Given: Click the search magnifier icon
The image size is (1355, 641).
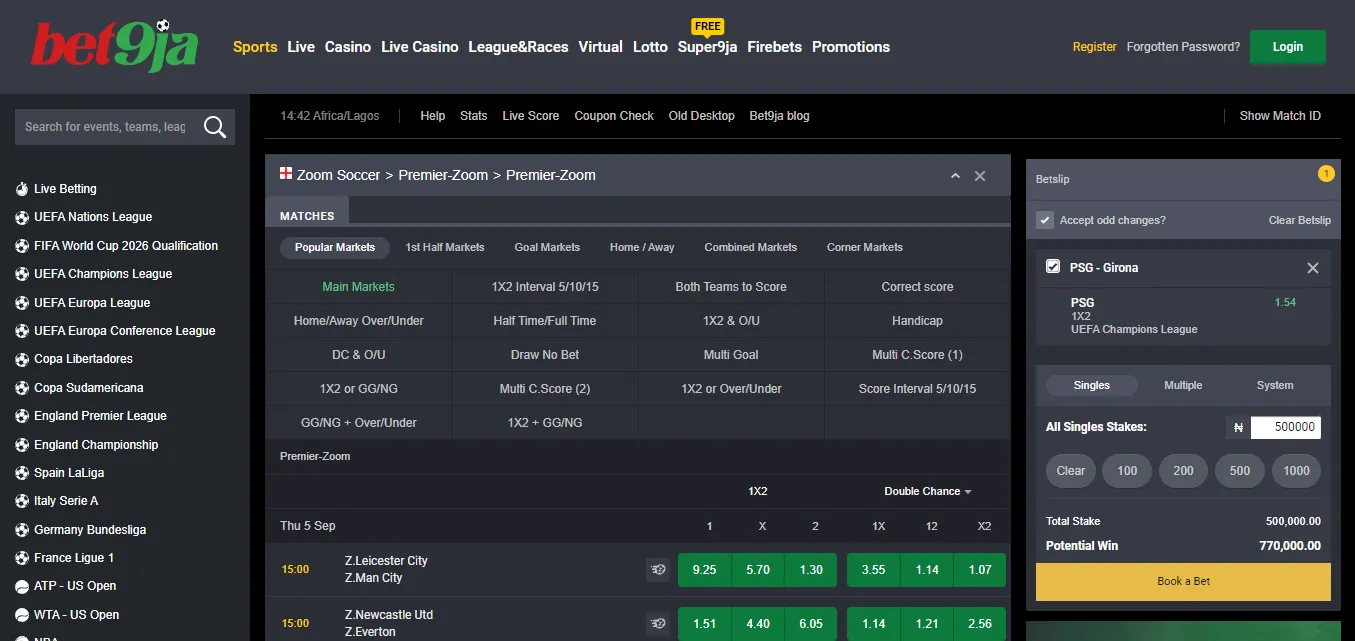Looking at the screenshot, I should click(214, 127).
